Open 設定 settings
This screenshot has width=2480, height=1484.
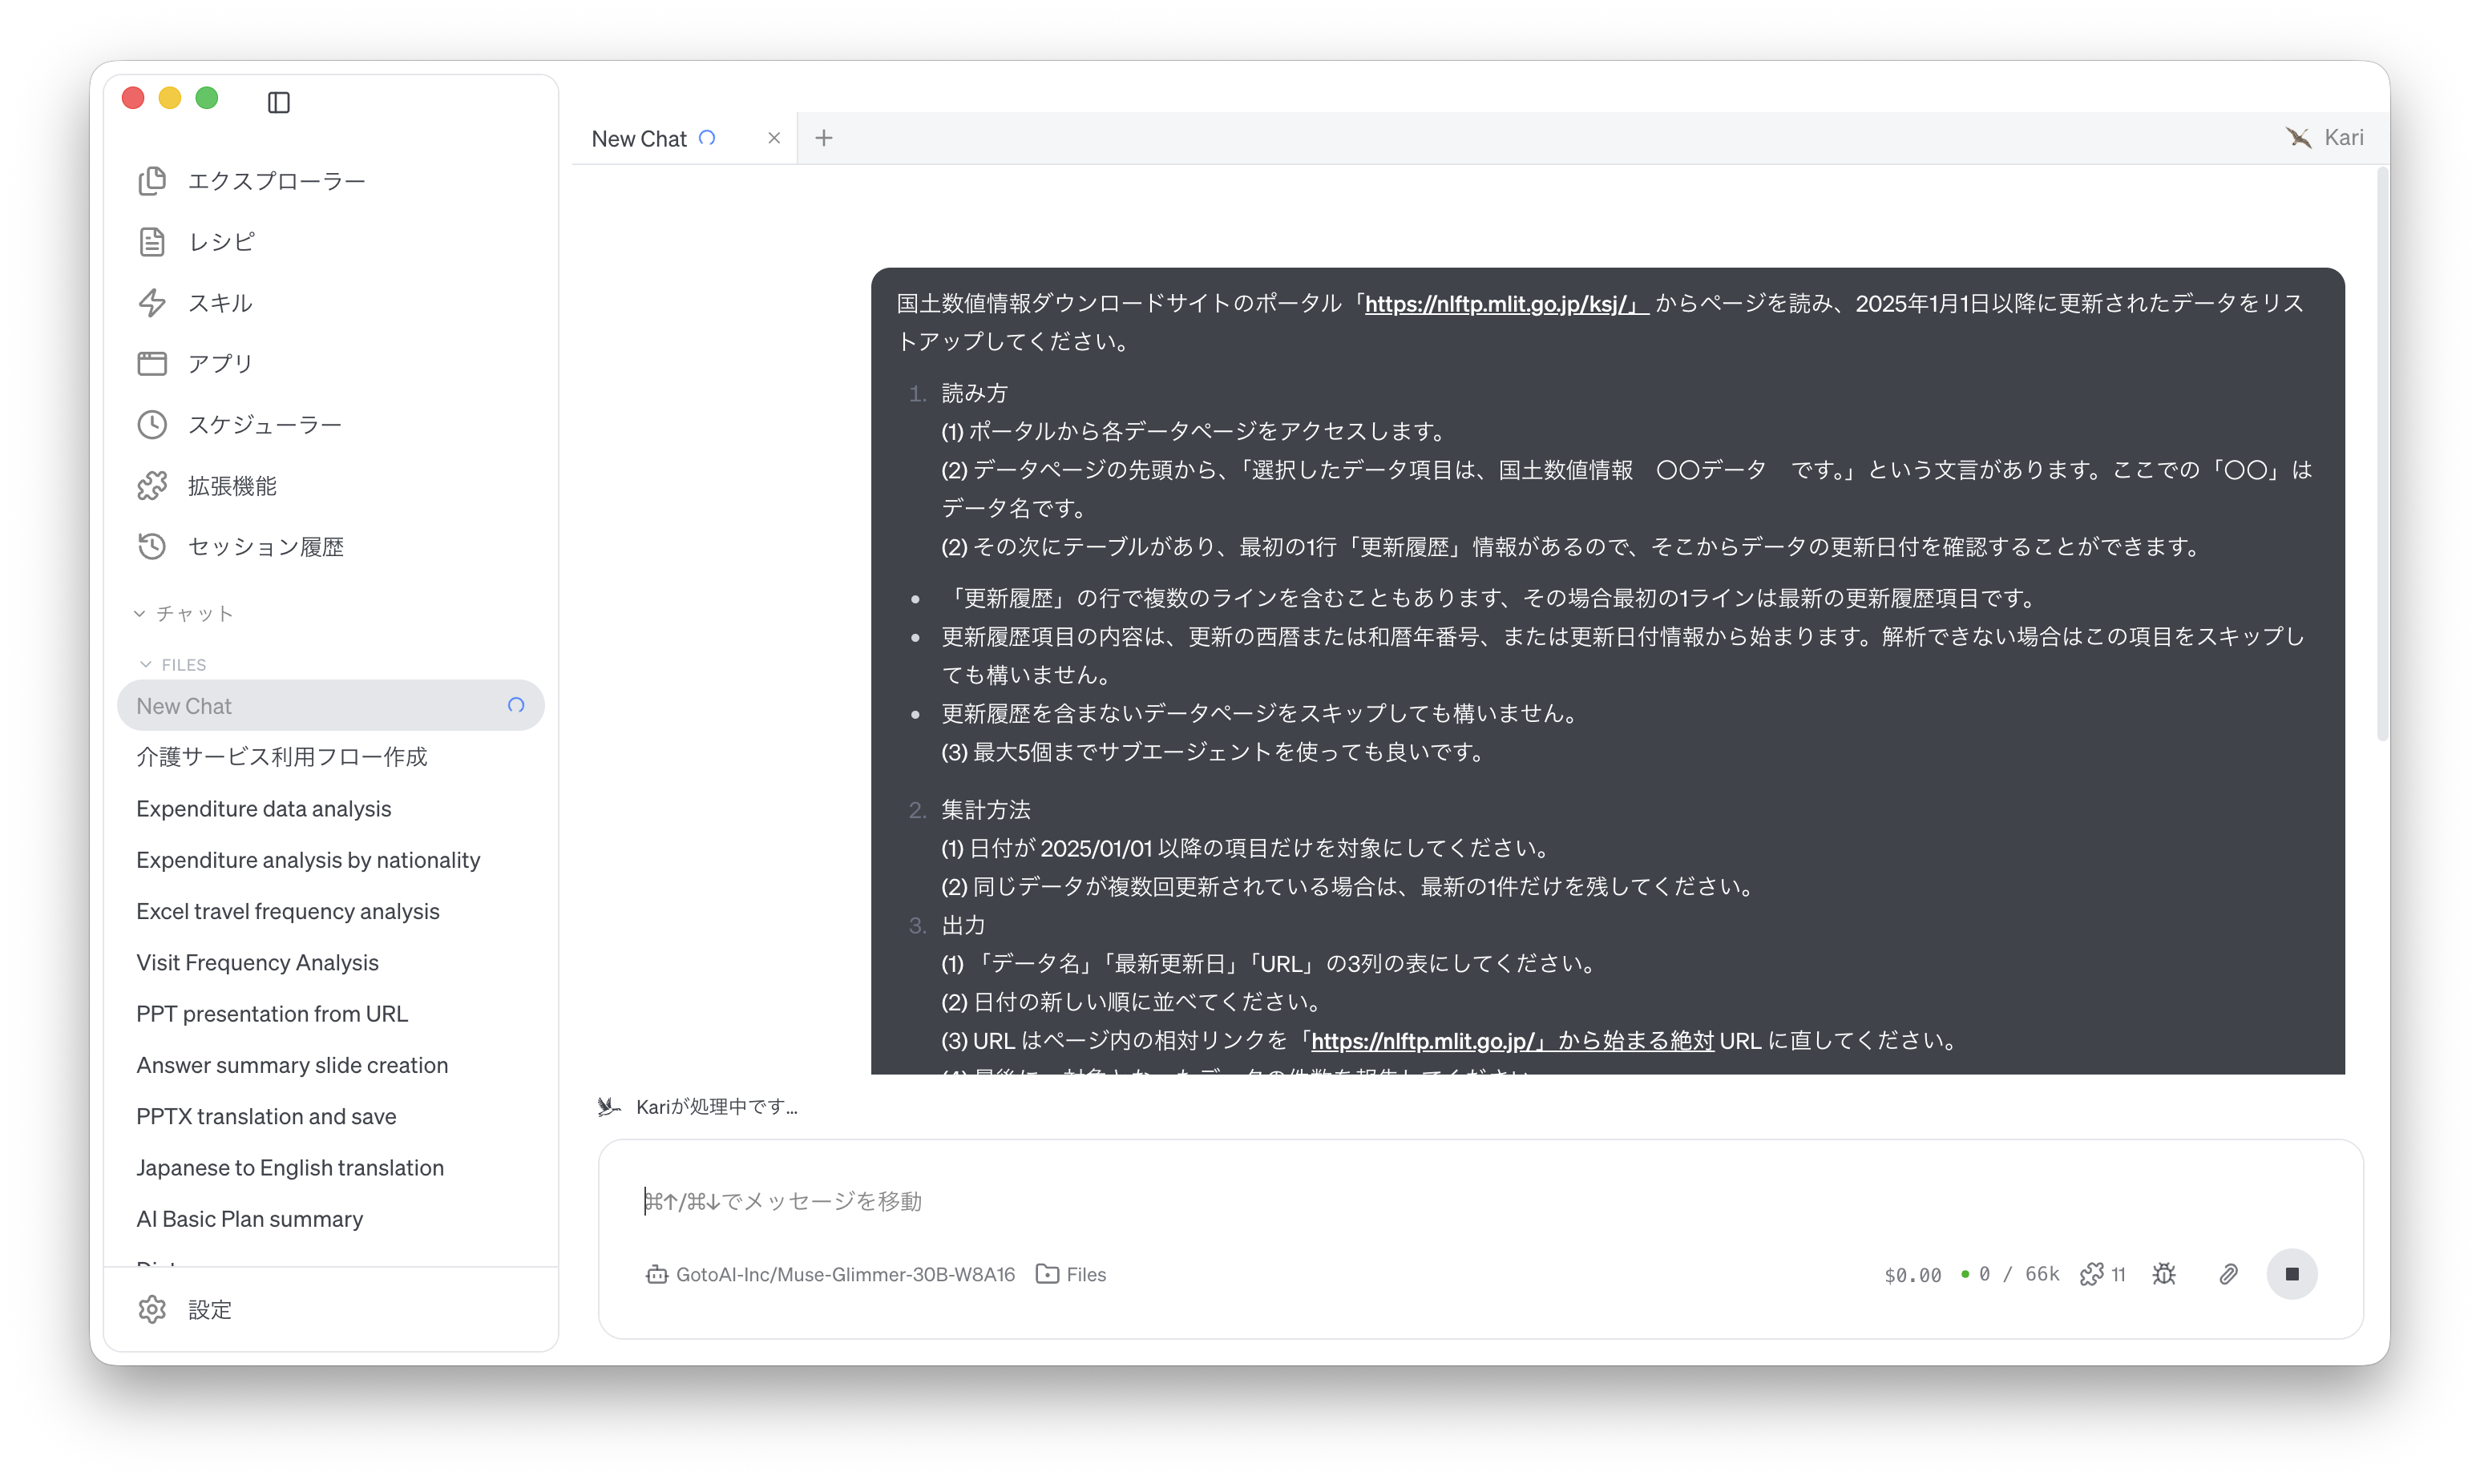185,1309
